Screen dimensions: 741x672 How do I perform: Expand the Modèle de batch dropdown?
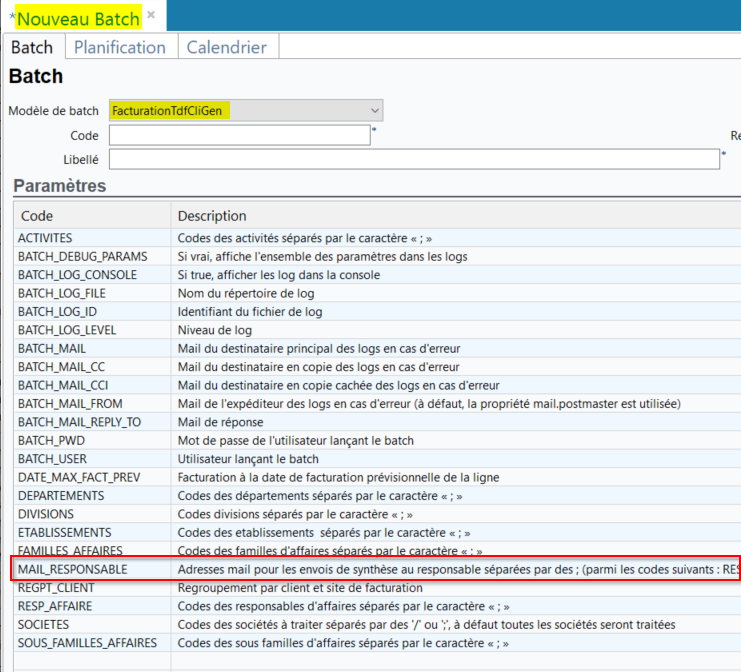375,110
